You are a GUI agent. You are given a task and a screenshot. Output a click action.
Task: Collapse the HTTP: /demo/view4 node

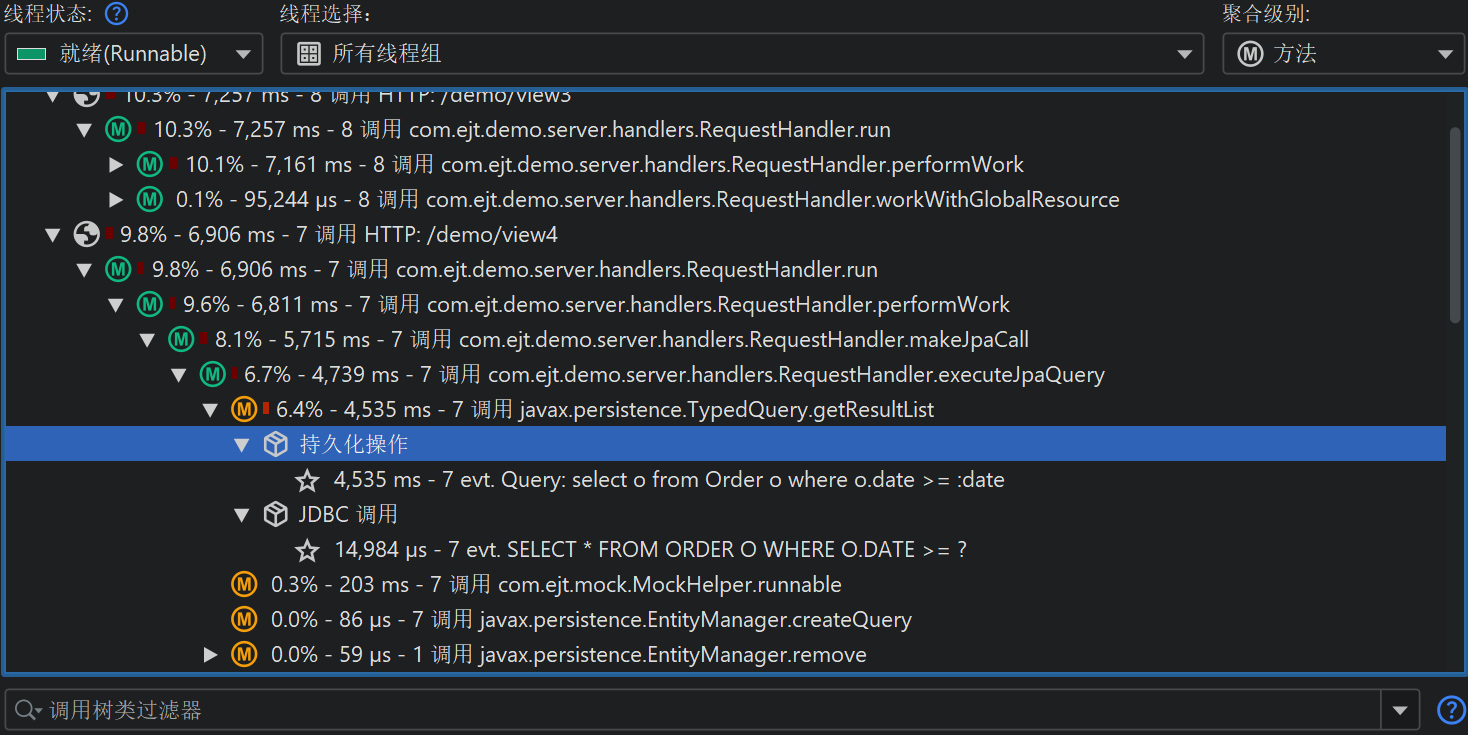(x=54, y=235)
